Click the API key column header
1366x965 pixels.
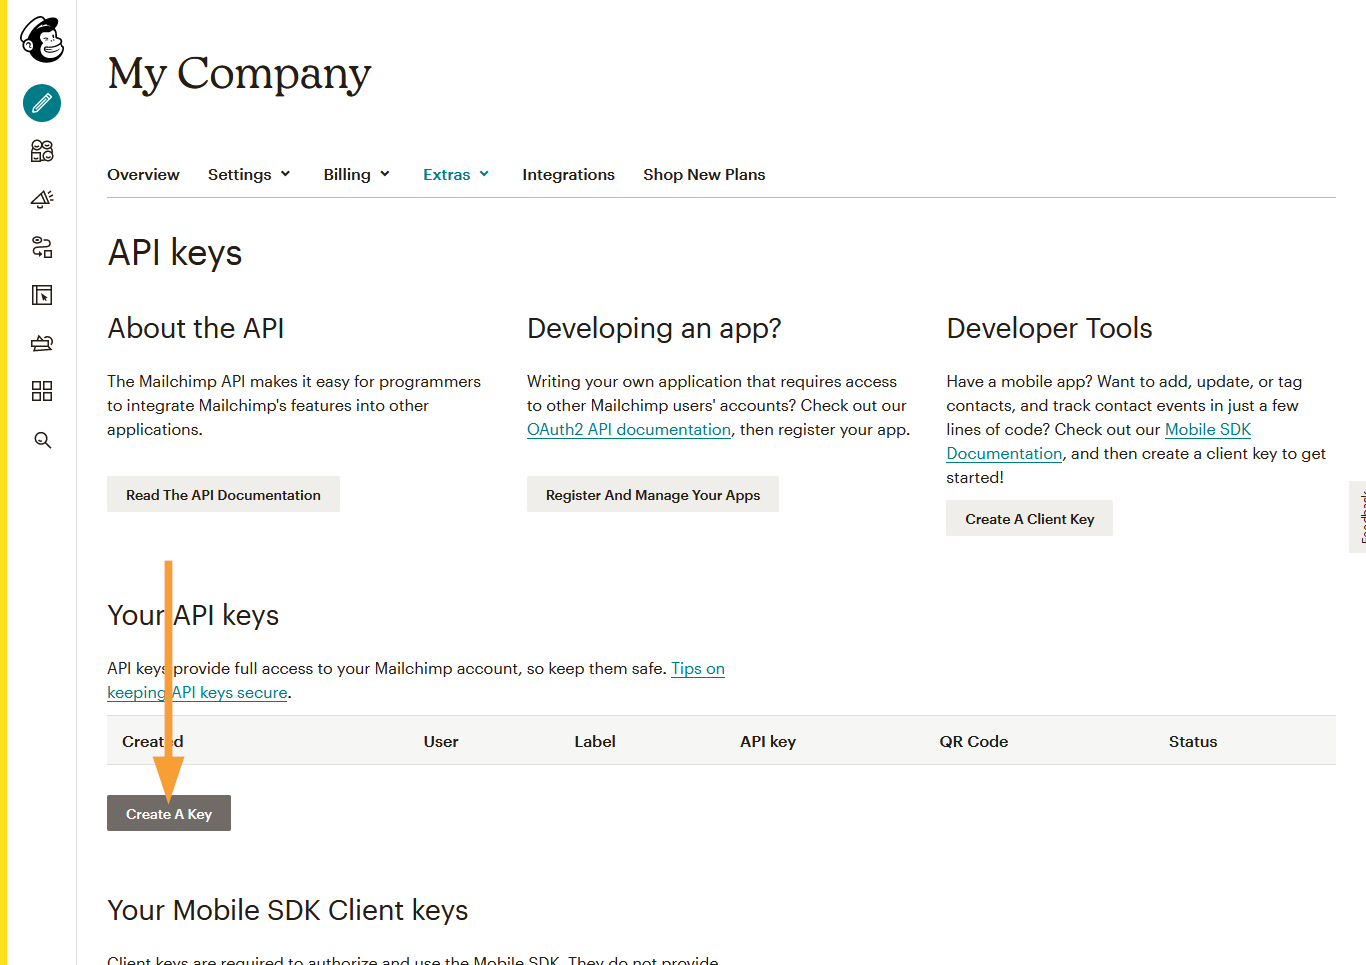tap(768, 741)
